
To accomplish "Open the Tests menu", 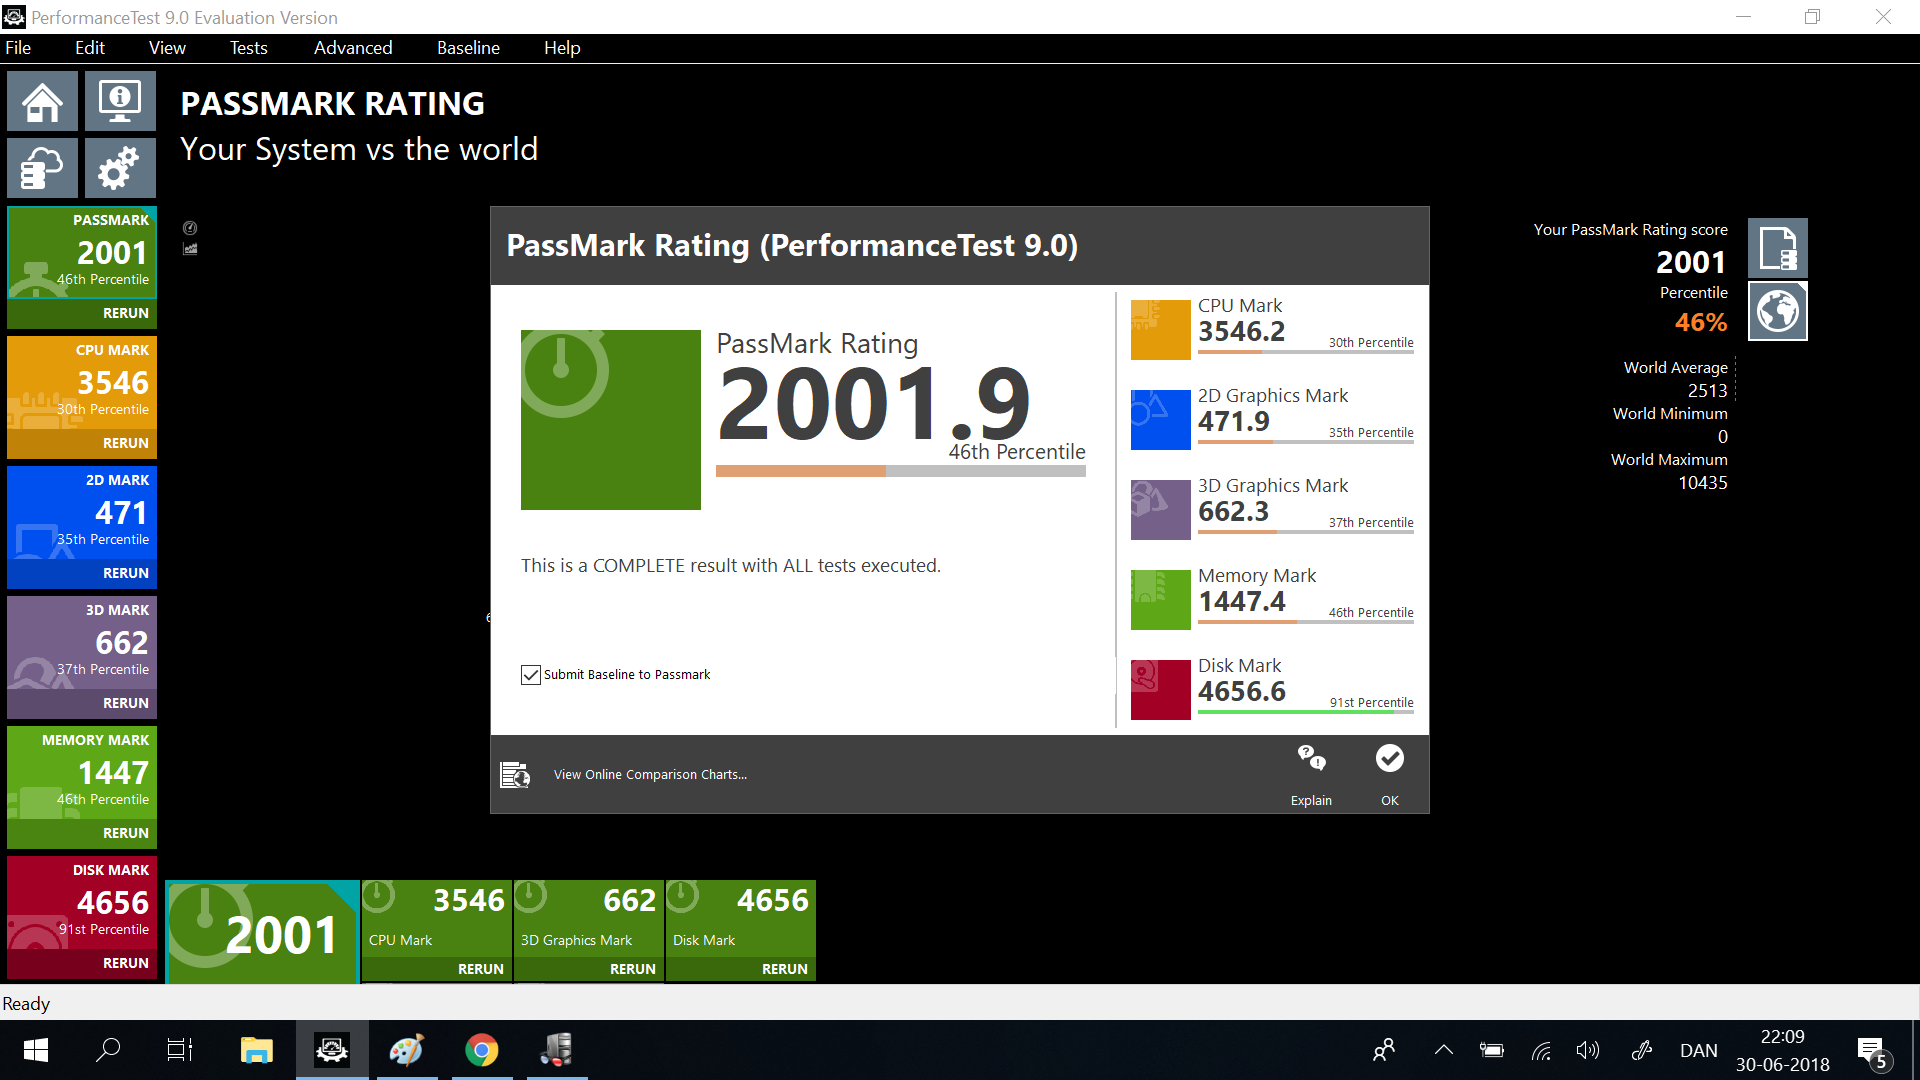I will 248,47.
